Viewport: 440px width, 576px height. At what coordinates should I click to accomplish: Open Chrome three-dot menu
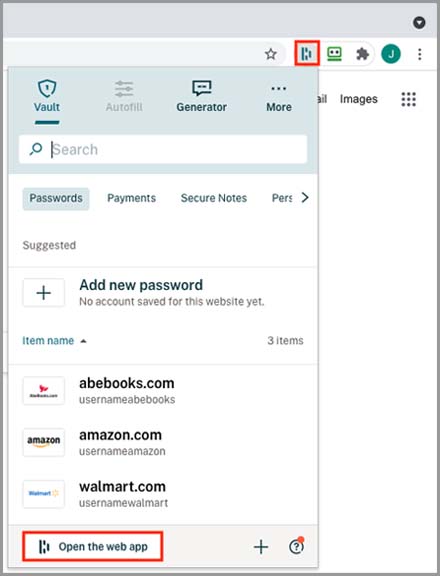(419, 54)
